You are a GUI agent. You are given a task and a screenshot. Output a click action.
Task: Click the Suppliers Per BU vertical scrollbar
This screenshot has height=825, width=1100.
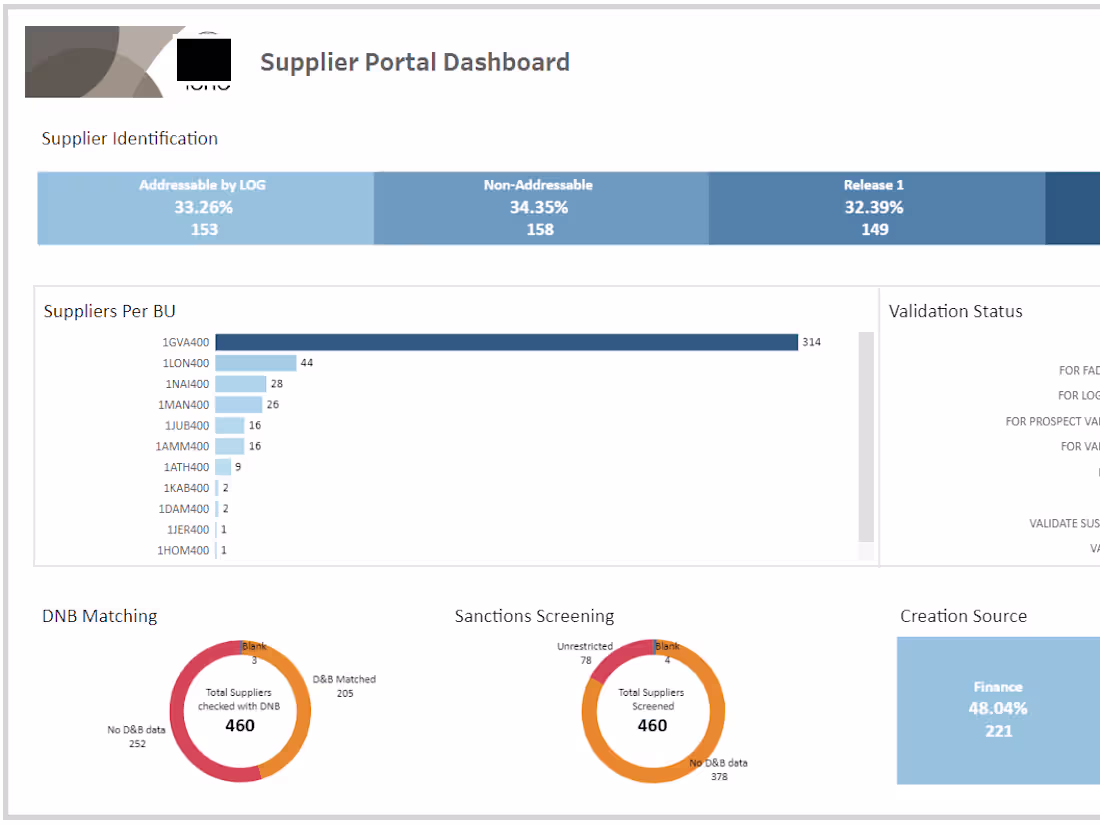(x=866, y=440)
